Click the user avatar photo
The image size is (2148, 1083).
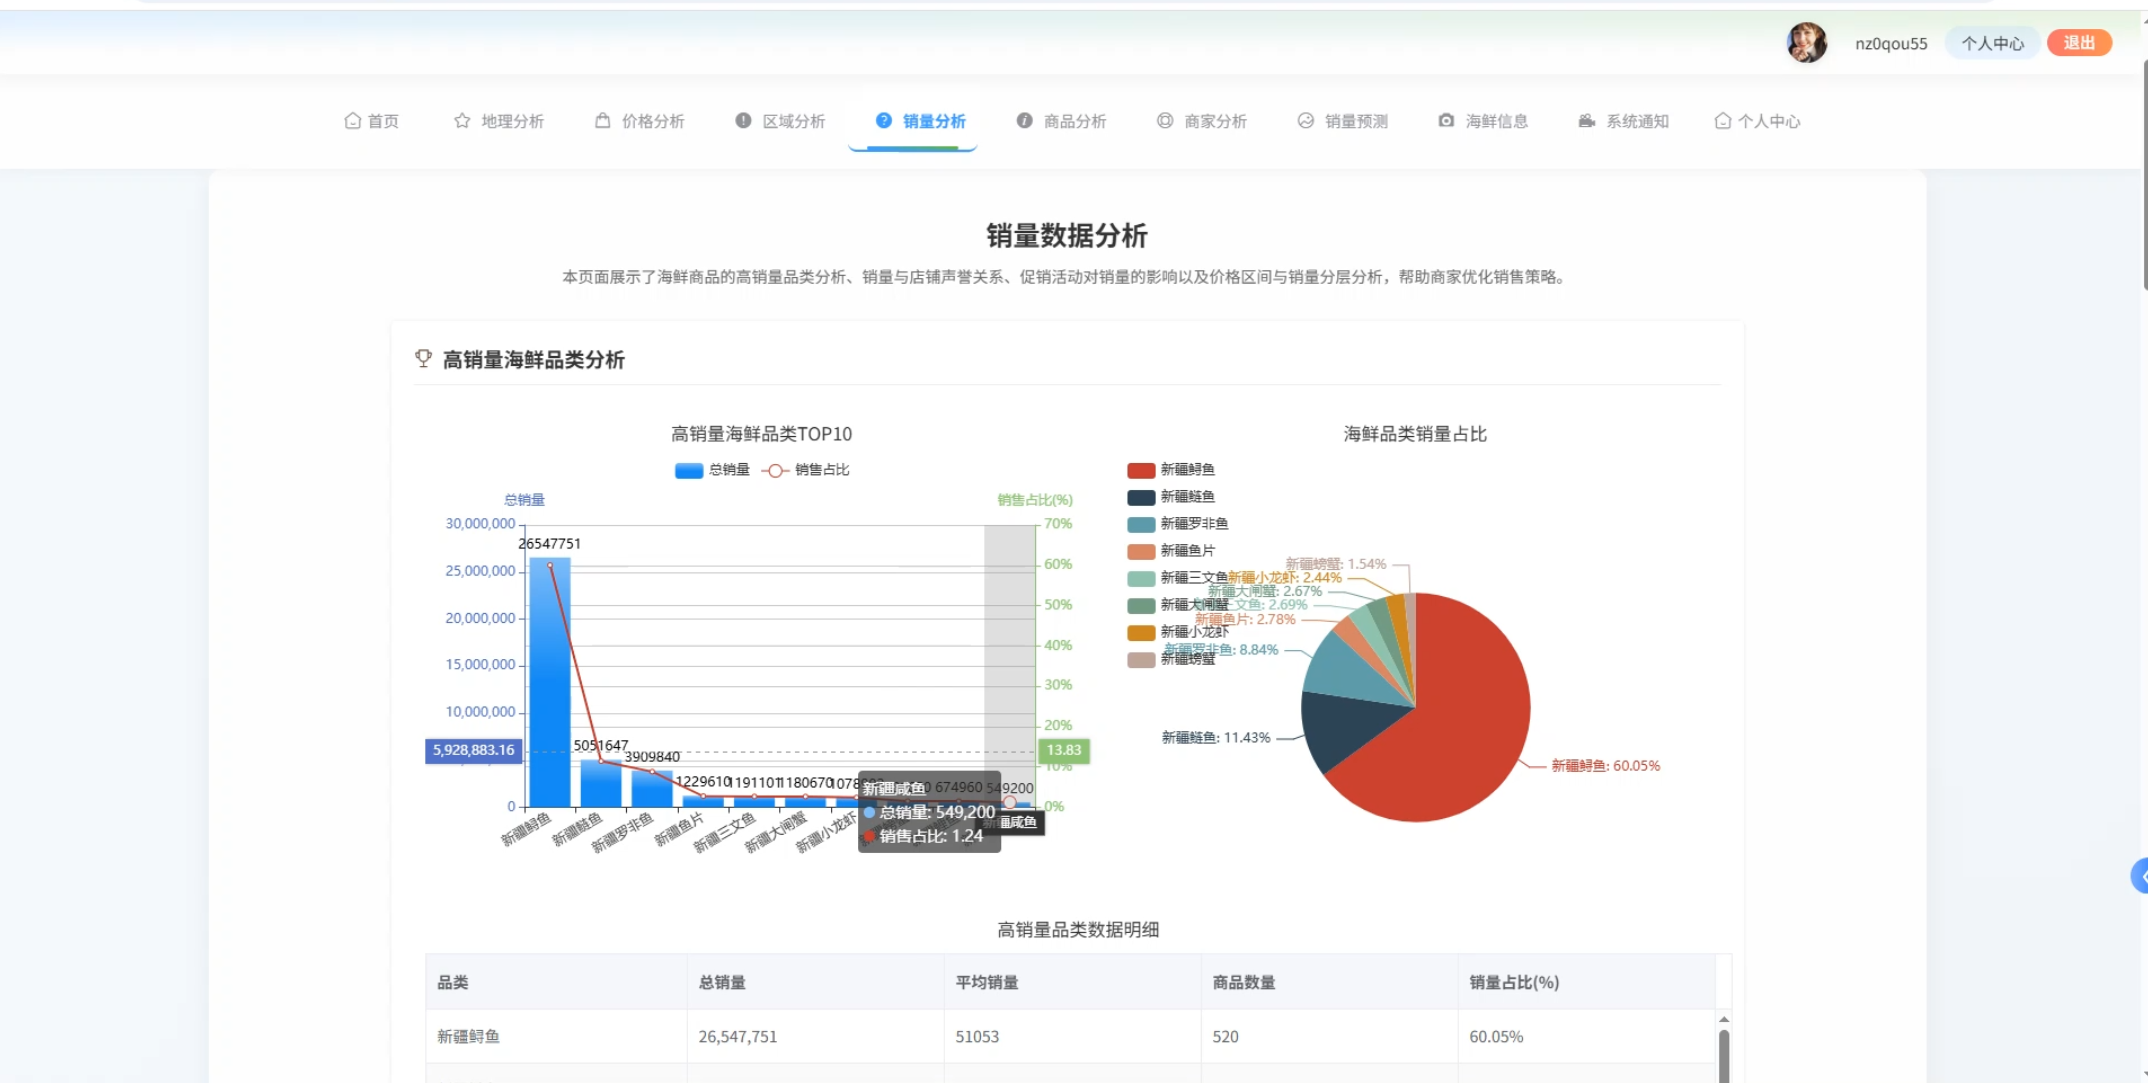pos(1806,43)
